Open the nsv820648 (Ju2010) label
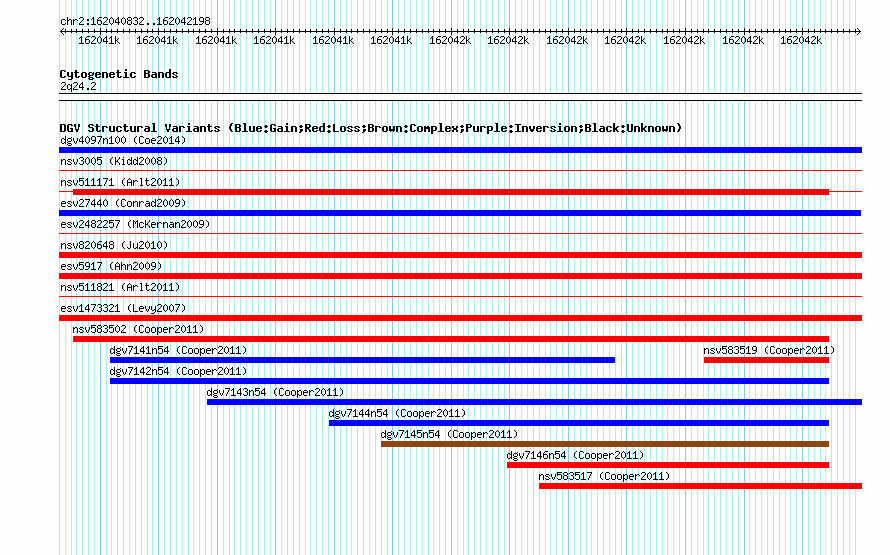The height and width of the screenshot is (555, 890). point(114,245)
